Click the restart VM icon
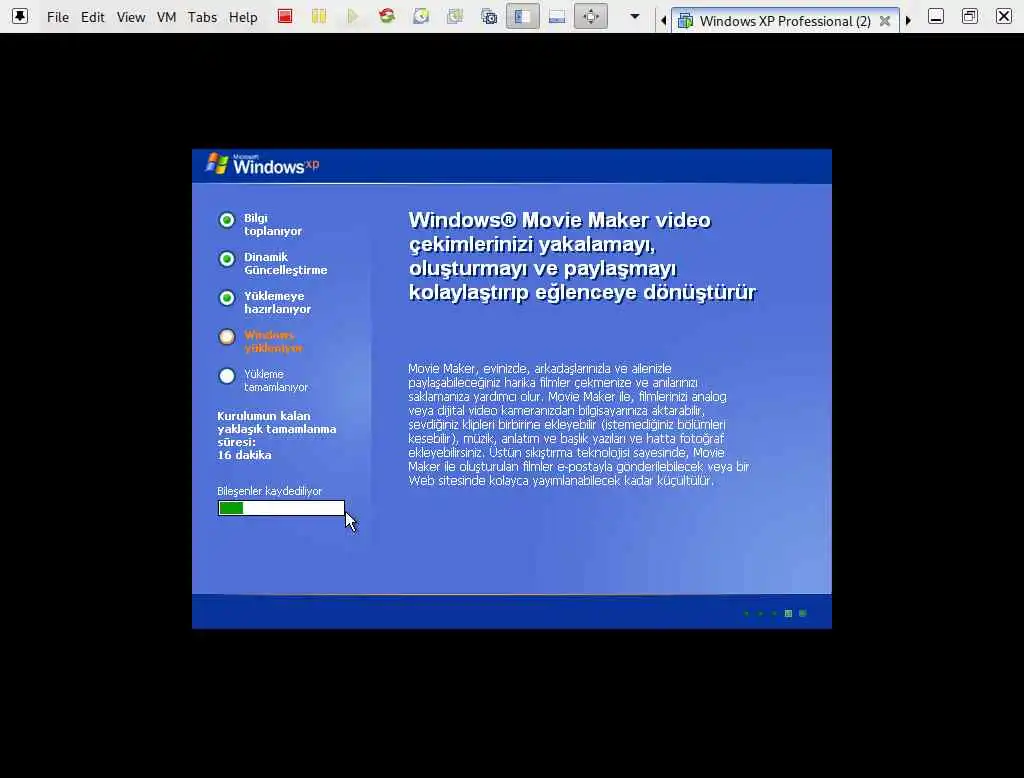This screenshot has height=778, width=1024. (387, 16)
